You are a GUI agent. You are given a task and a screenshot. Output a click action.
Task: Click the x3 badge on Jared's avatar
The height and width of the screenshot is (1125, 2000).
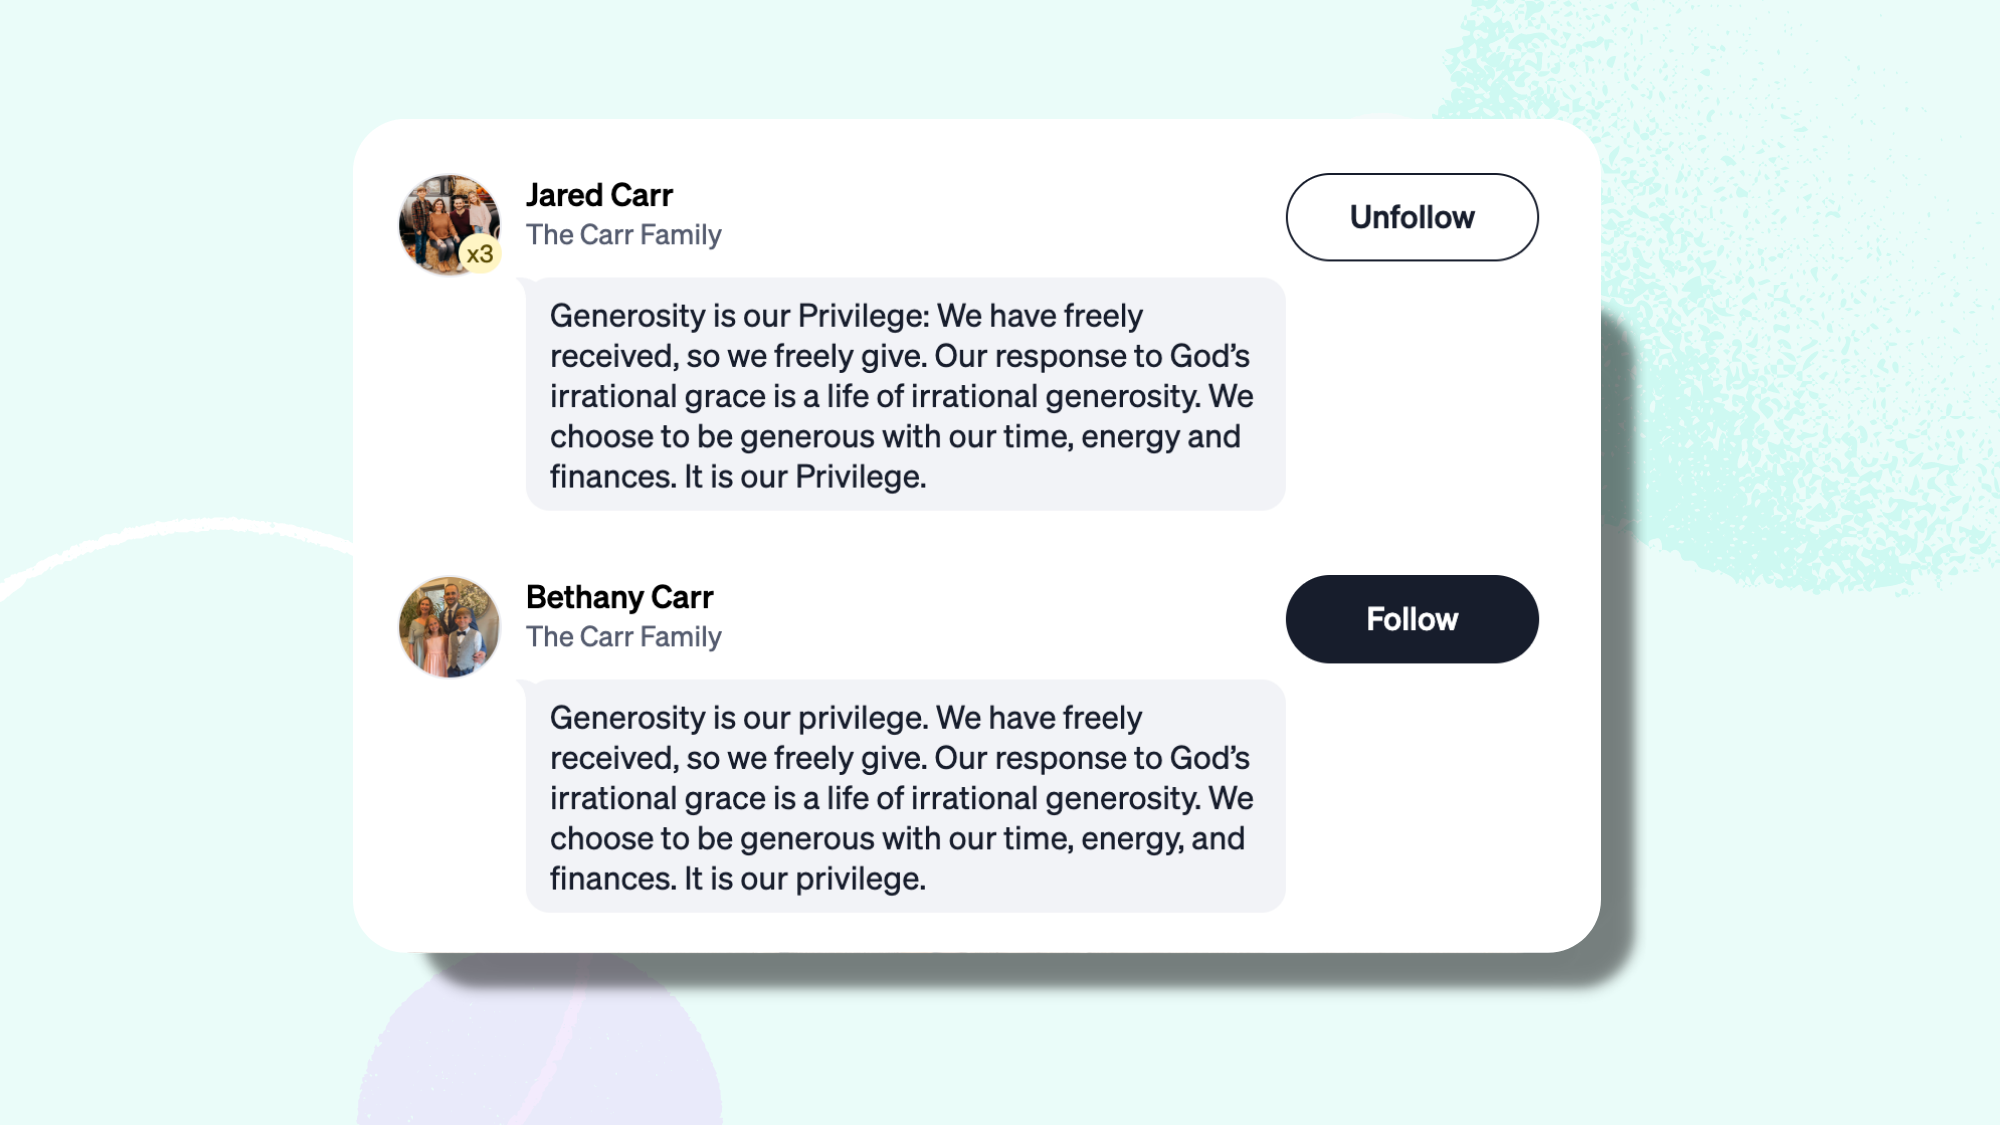[480, 254]
